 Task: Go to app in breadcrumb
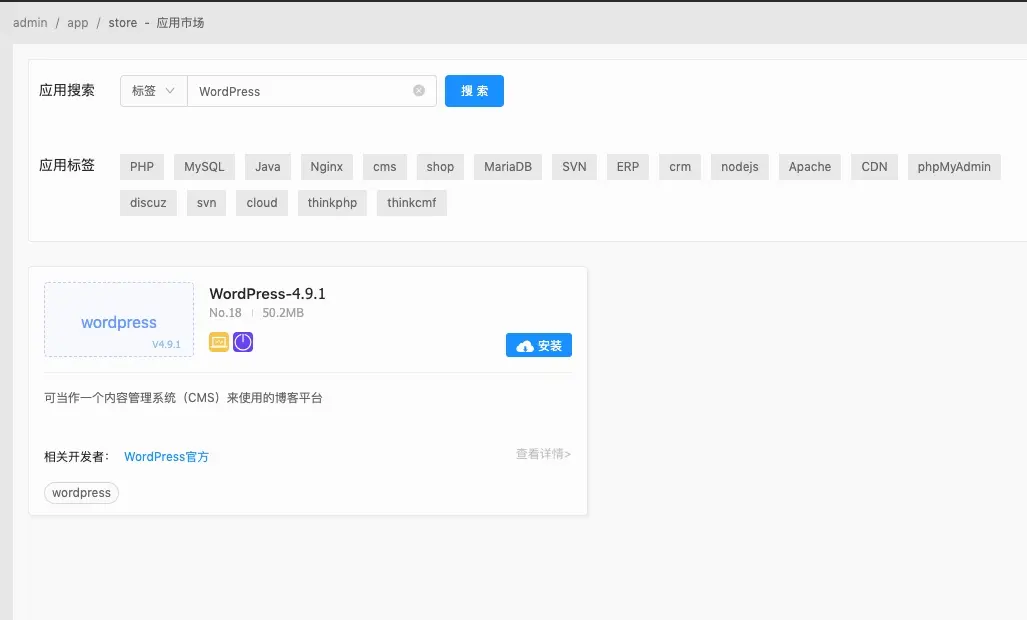[77, 23]
